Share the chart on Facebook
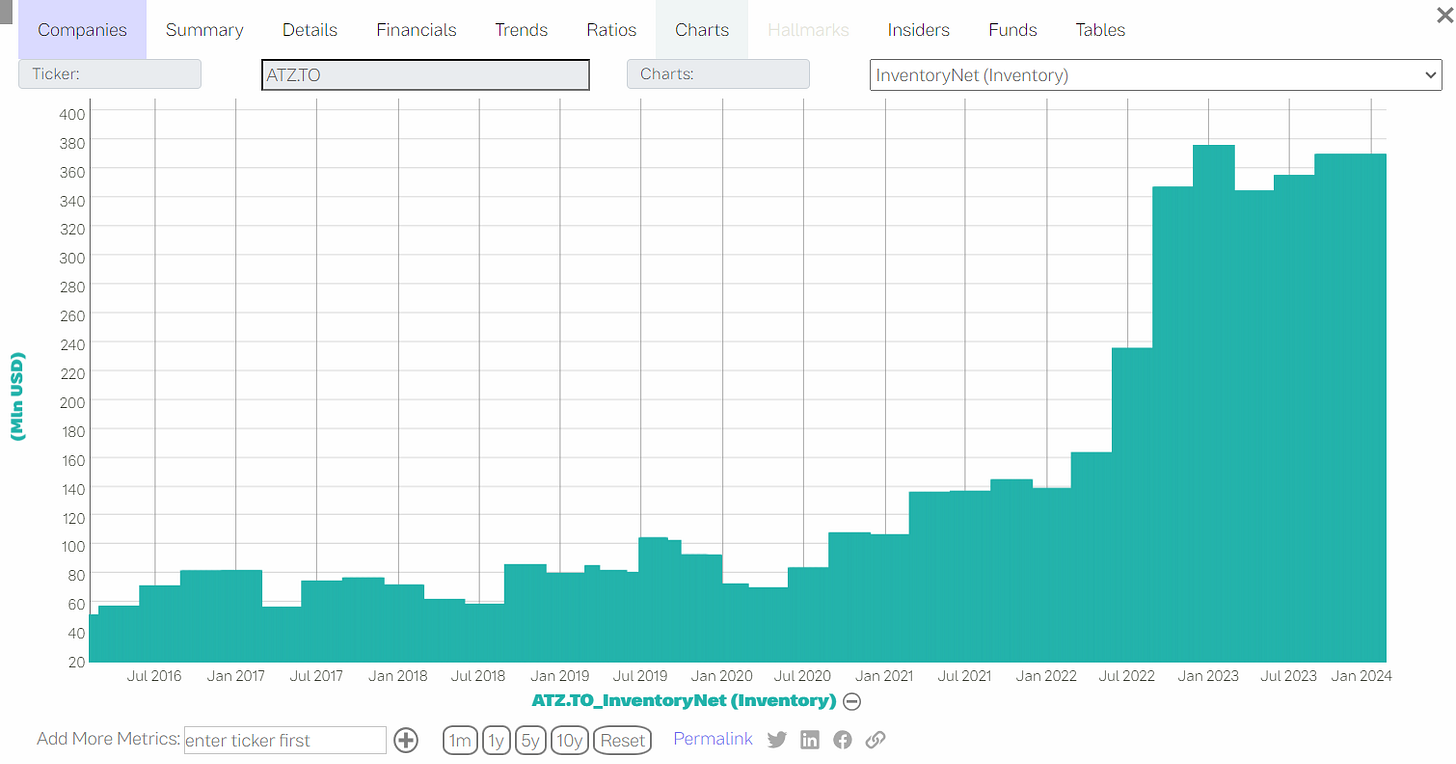 point(843,740)
